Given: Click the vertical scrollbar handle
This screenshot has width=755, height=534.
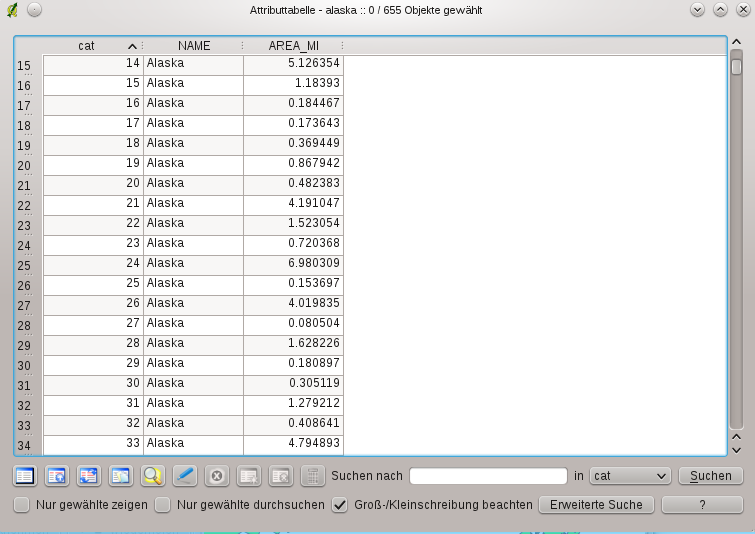Looking at the screenshot, I should (x=736, y=66).
